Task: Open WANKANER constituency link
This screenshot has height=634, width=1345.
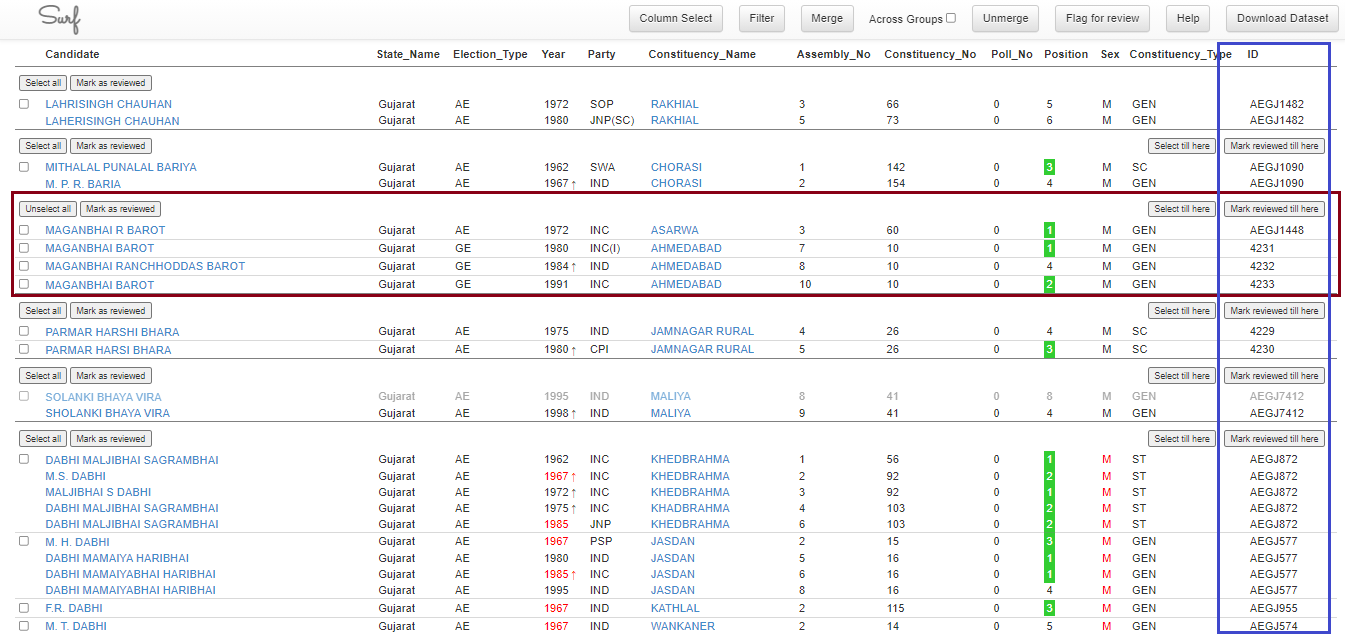Action: 683,626
